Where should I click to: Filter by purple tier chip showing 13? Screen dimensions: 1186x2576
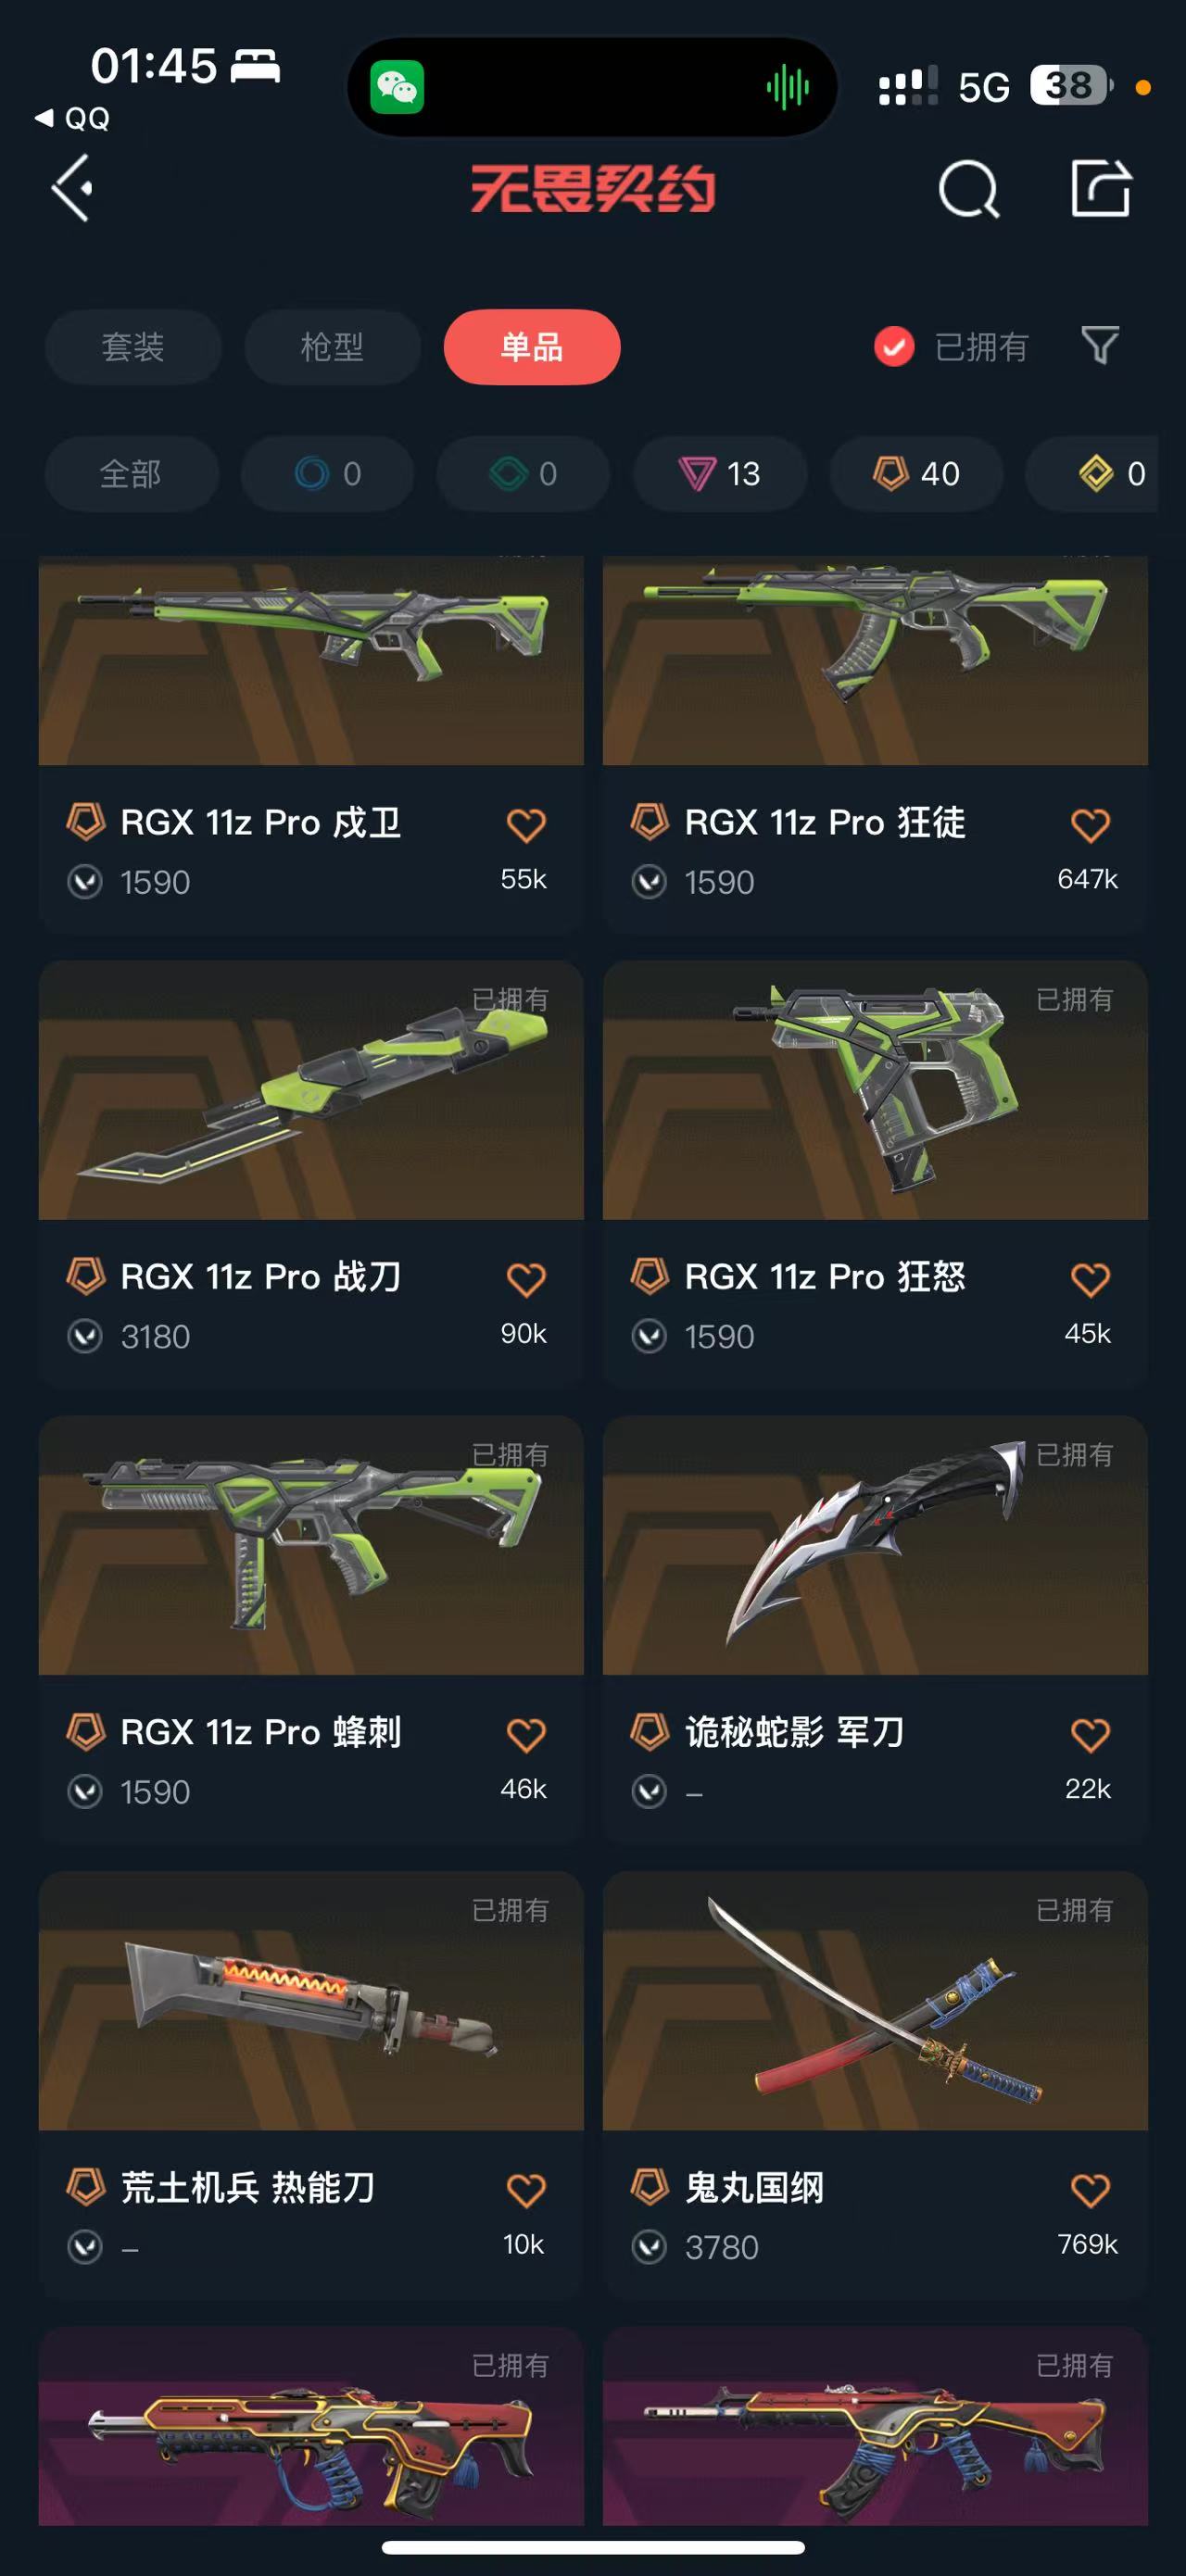tap(720, 473)
